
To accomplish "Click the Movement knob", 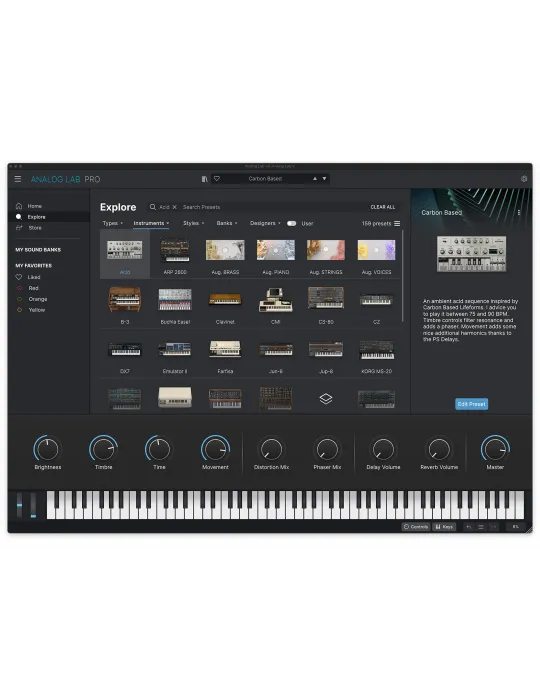I will tap(215, 449).
